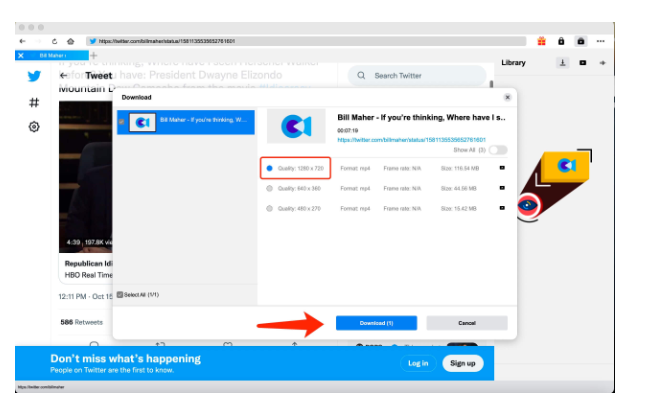Screen dimensions: 651x408
Task: Select Bill Maher video list item
Action: click(x=186, y=122)
